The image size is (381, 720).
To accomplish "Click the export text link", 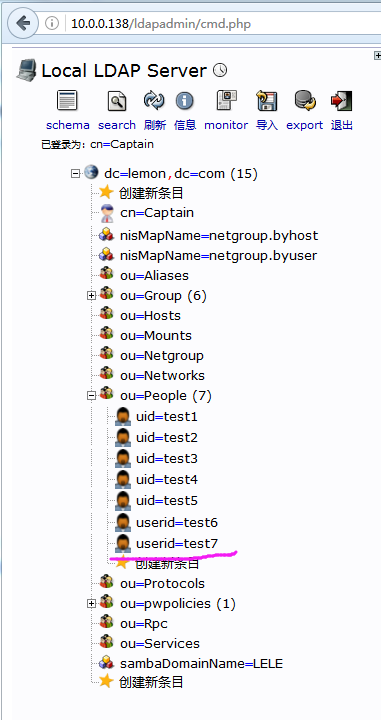I will [305, 125].
